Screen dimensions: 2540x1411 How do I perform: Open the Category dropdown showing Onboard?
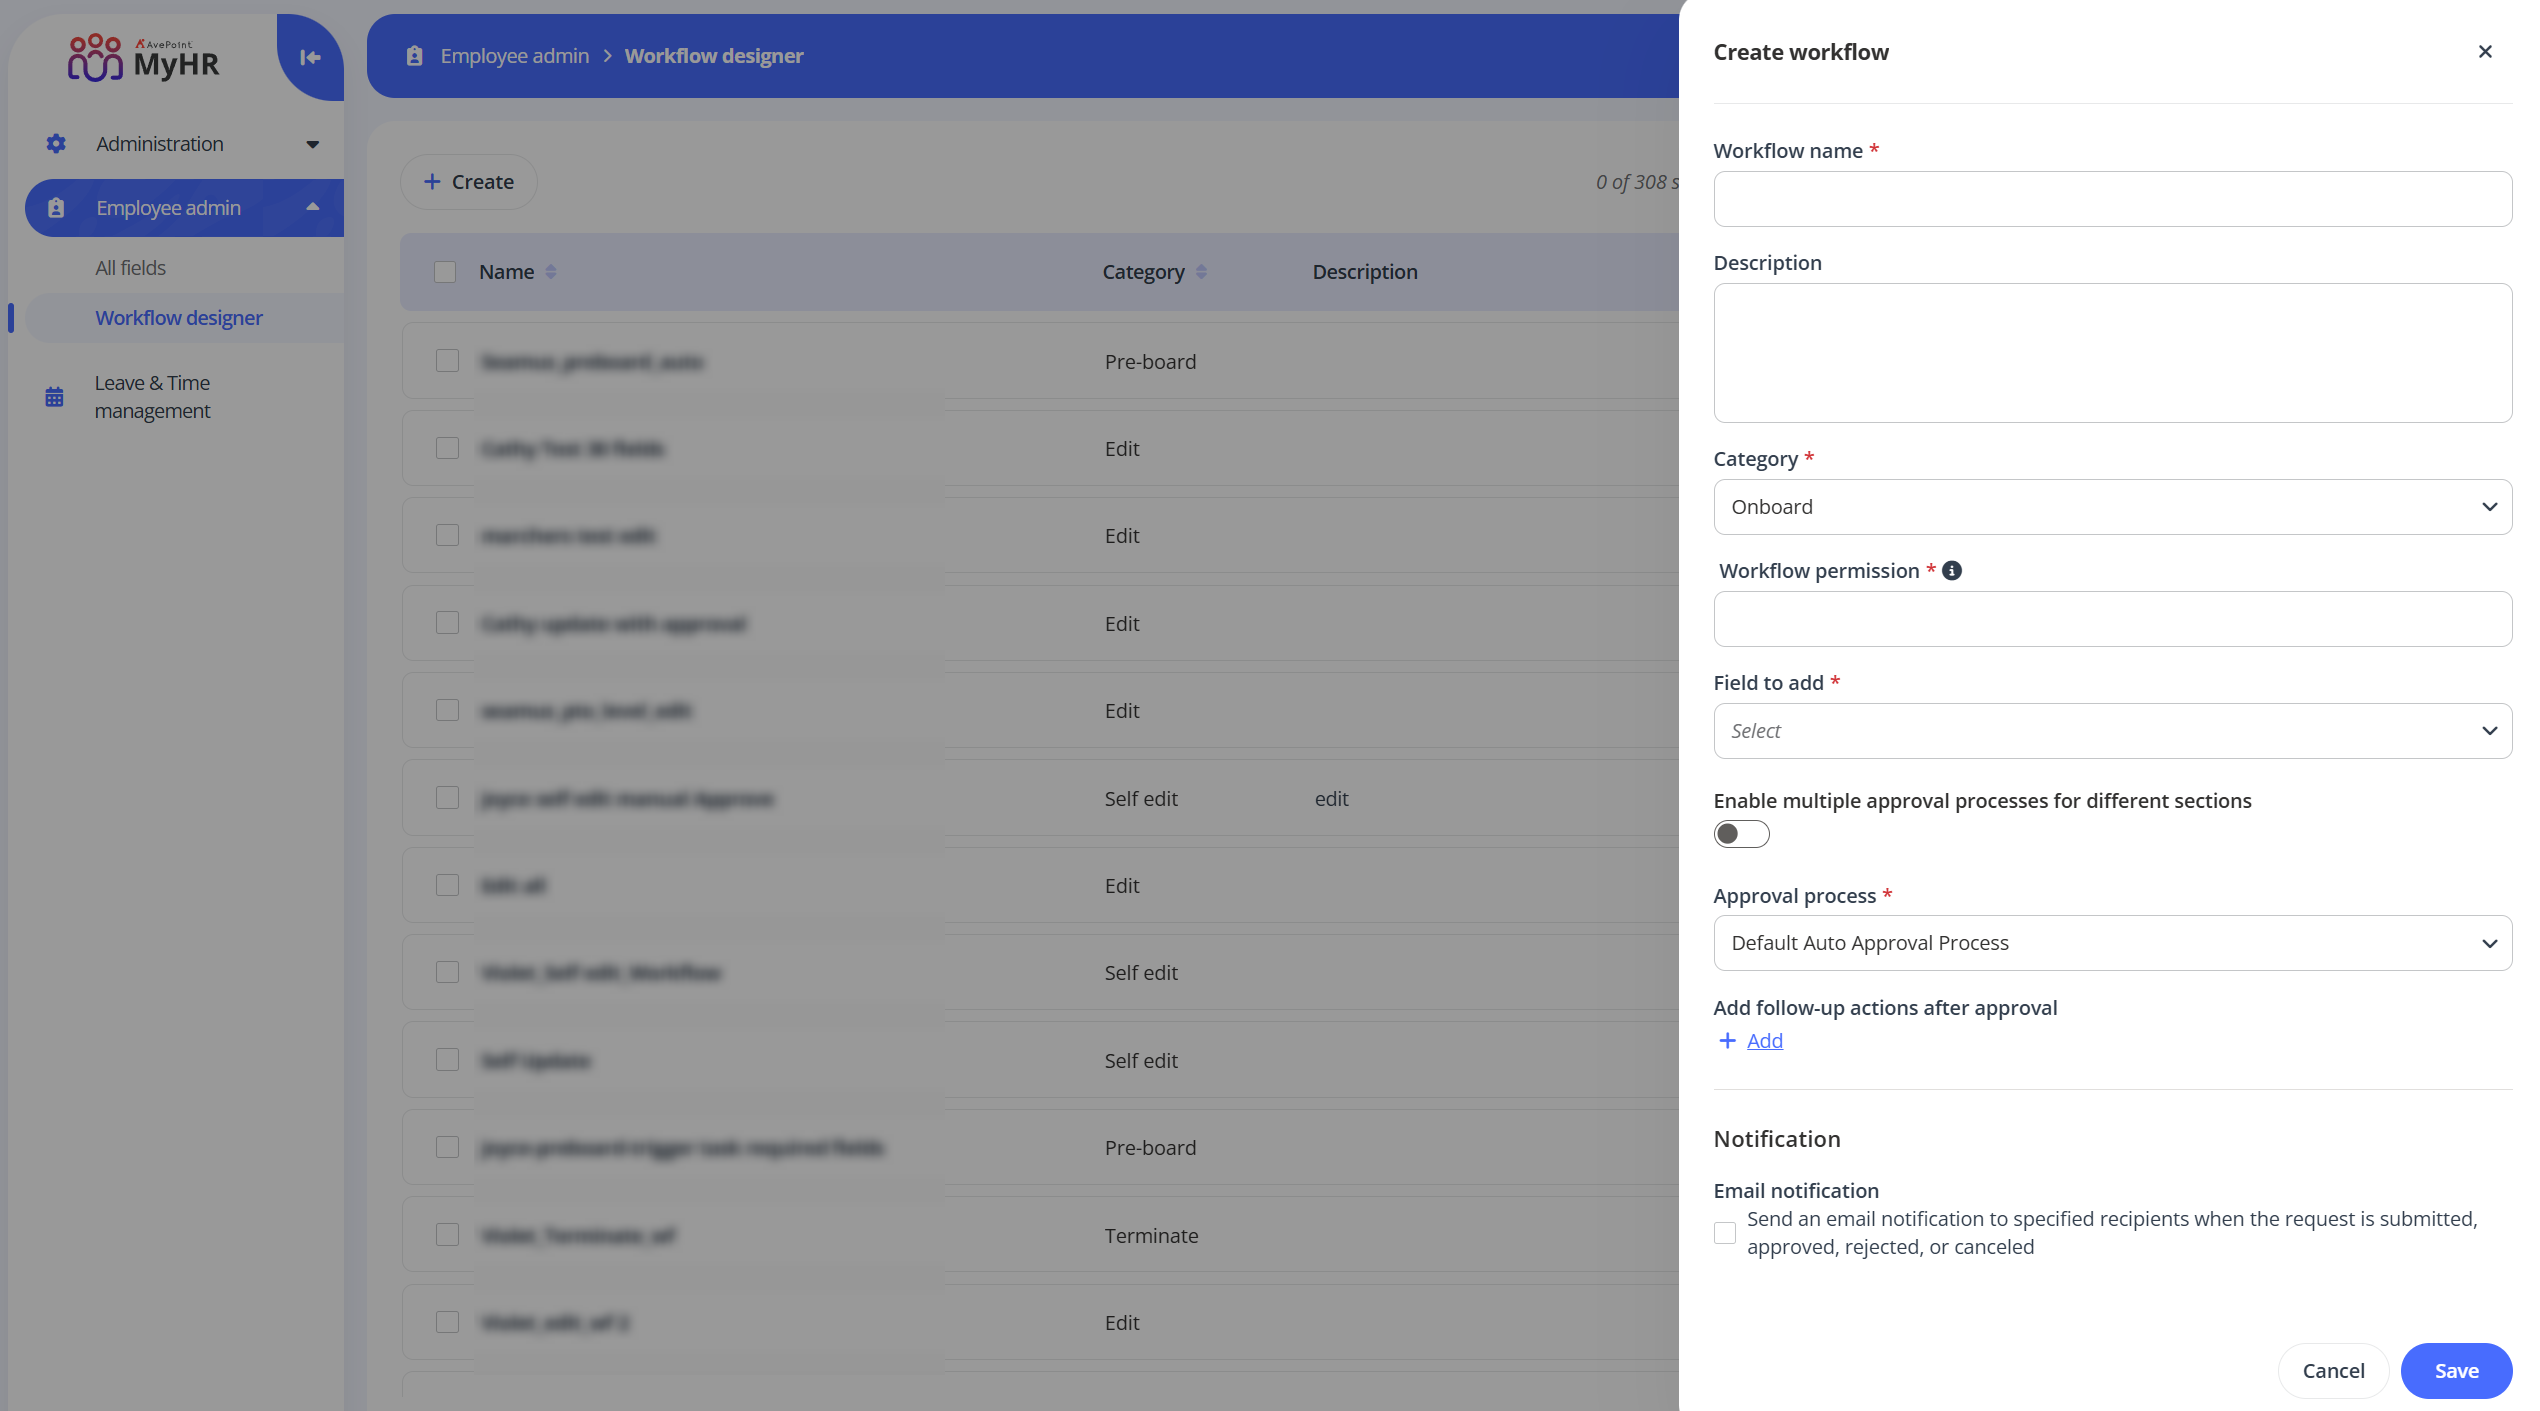(2112, 507)
